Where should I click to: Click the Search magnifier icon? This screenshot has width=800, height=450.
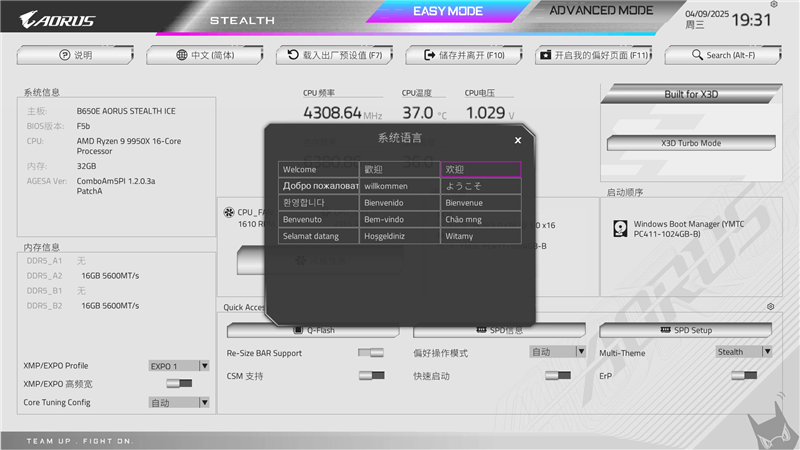[697, 55]
